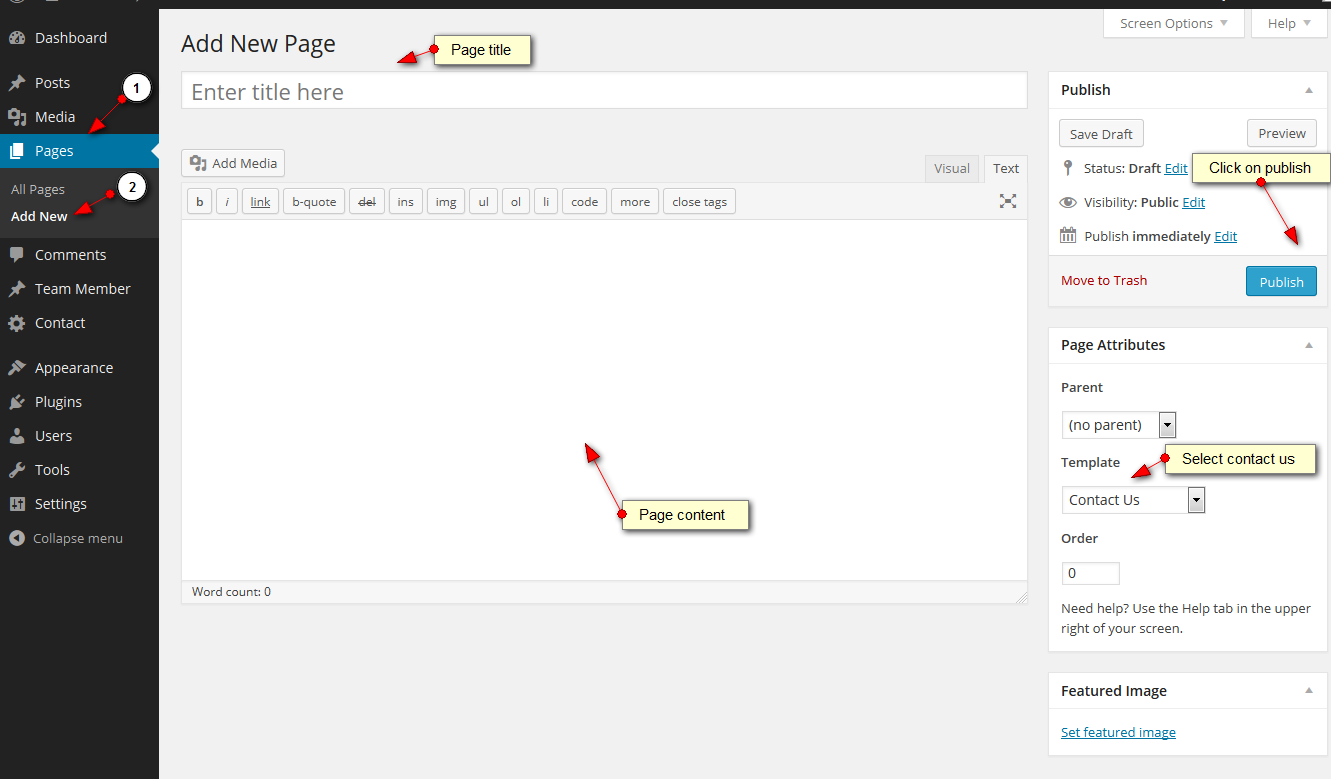Switch to the Text editor tab

tap(1006, 168)
